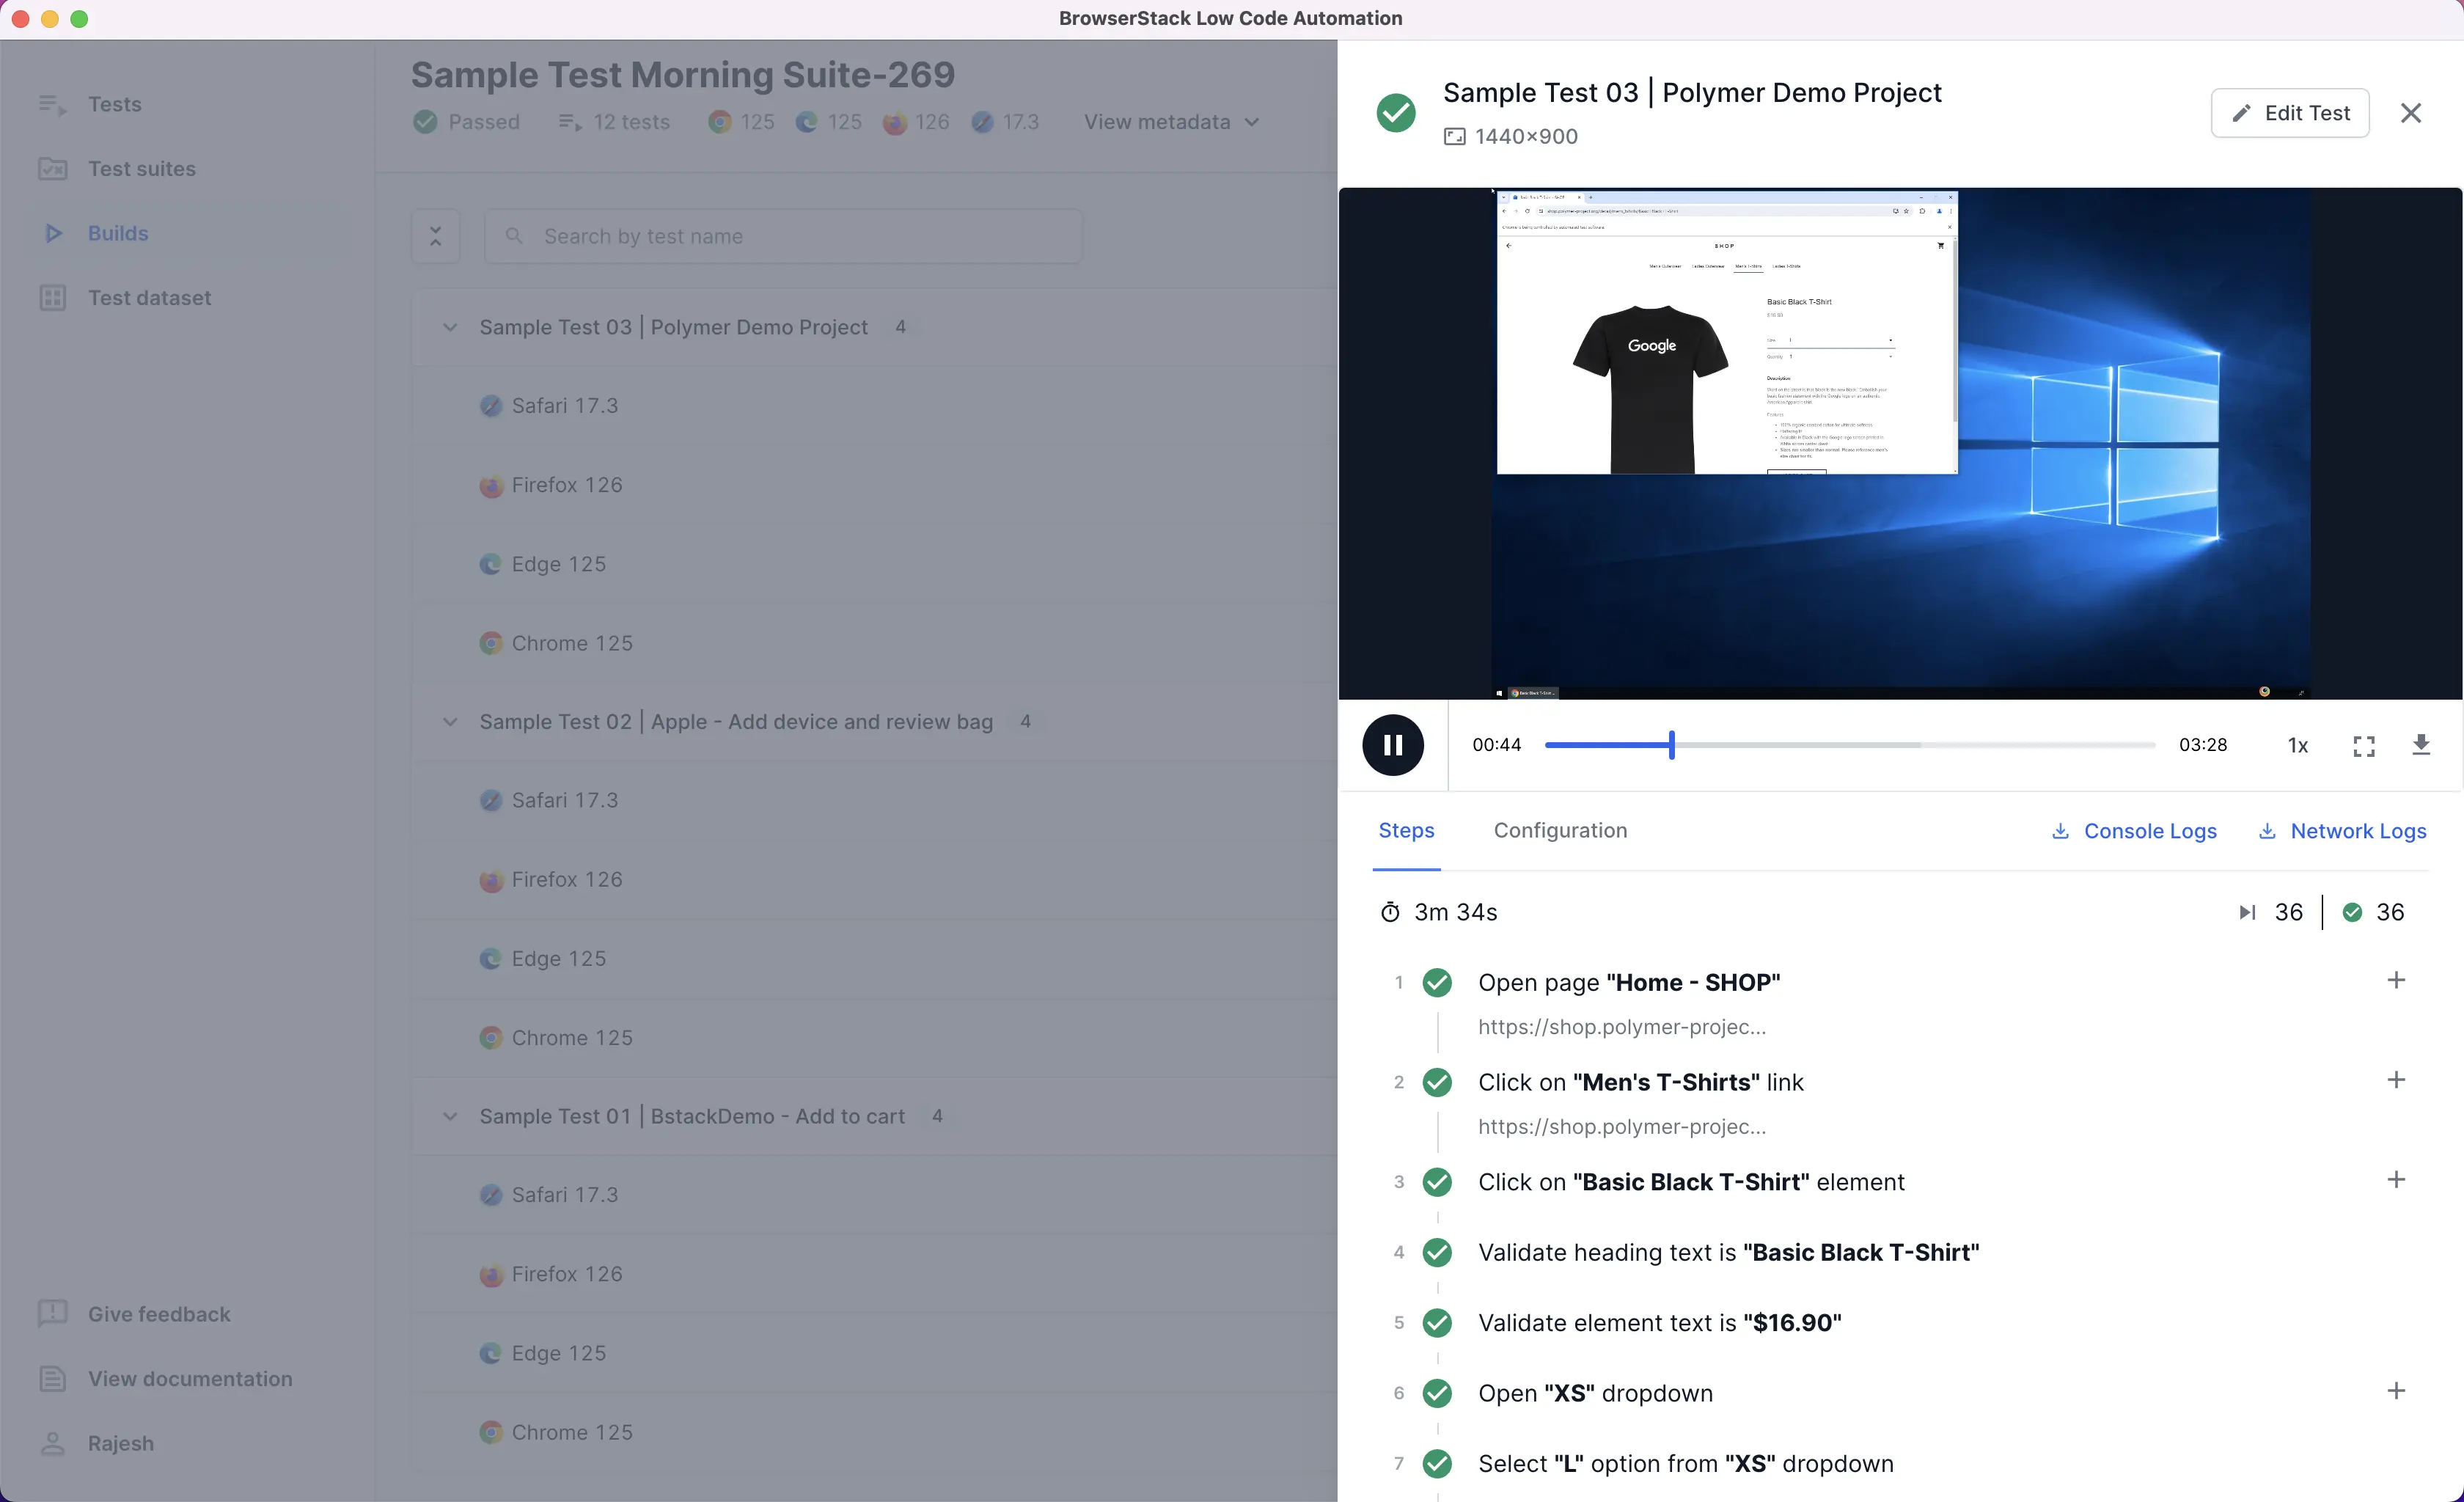Expand step 1 Open page details
The width and height of the screenshot is (2464, 1502).
coord(2394,979)
